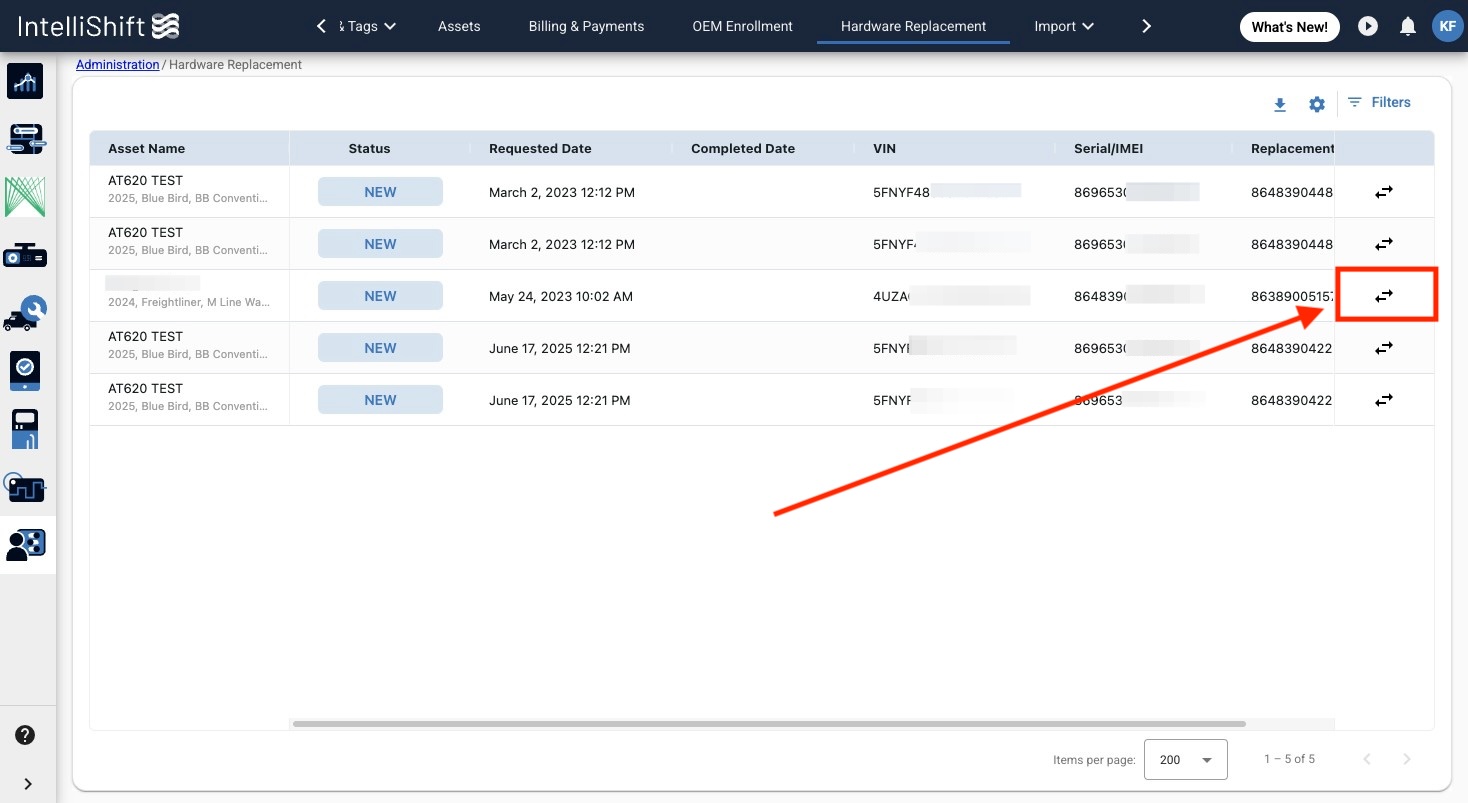Open the notifications bell
The image size is (1468, 803).
[x=1408, y=27]
